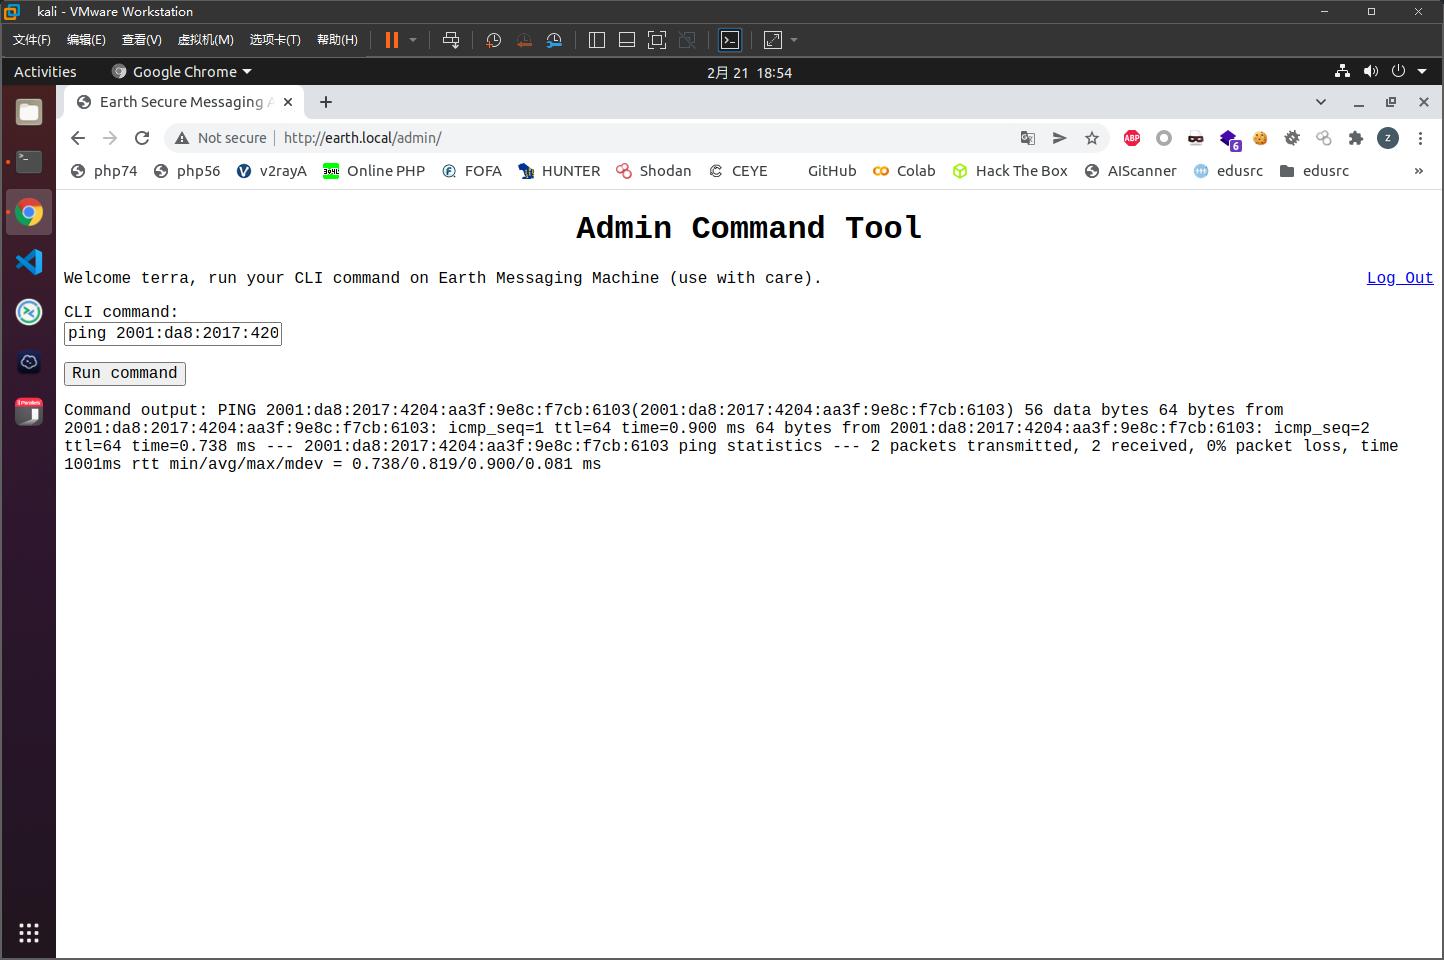Image resolution: width=1444 pixels, height=960 pixels.
Task: Open the Adblock Plus extension
Action: 1132,138
